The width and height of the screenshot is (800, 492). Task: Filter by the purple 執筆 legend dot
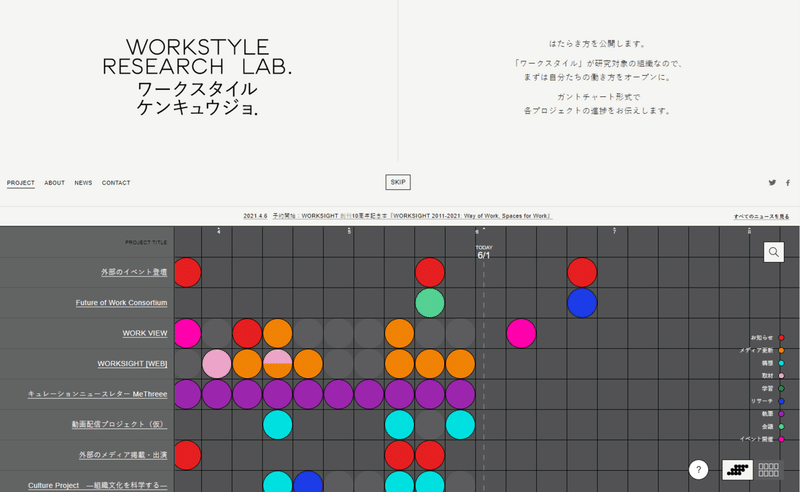(x=781, y=414)
